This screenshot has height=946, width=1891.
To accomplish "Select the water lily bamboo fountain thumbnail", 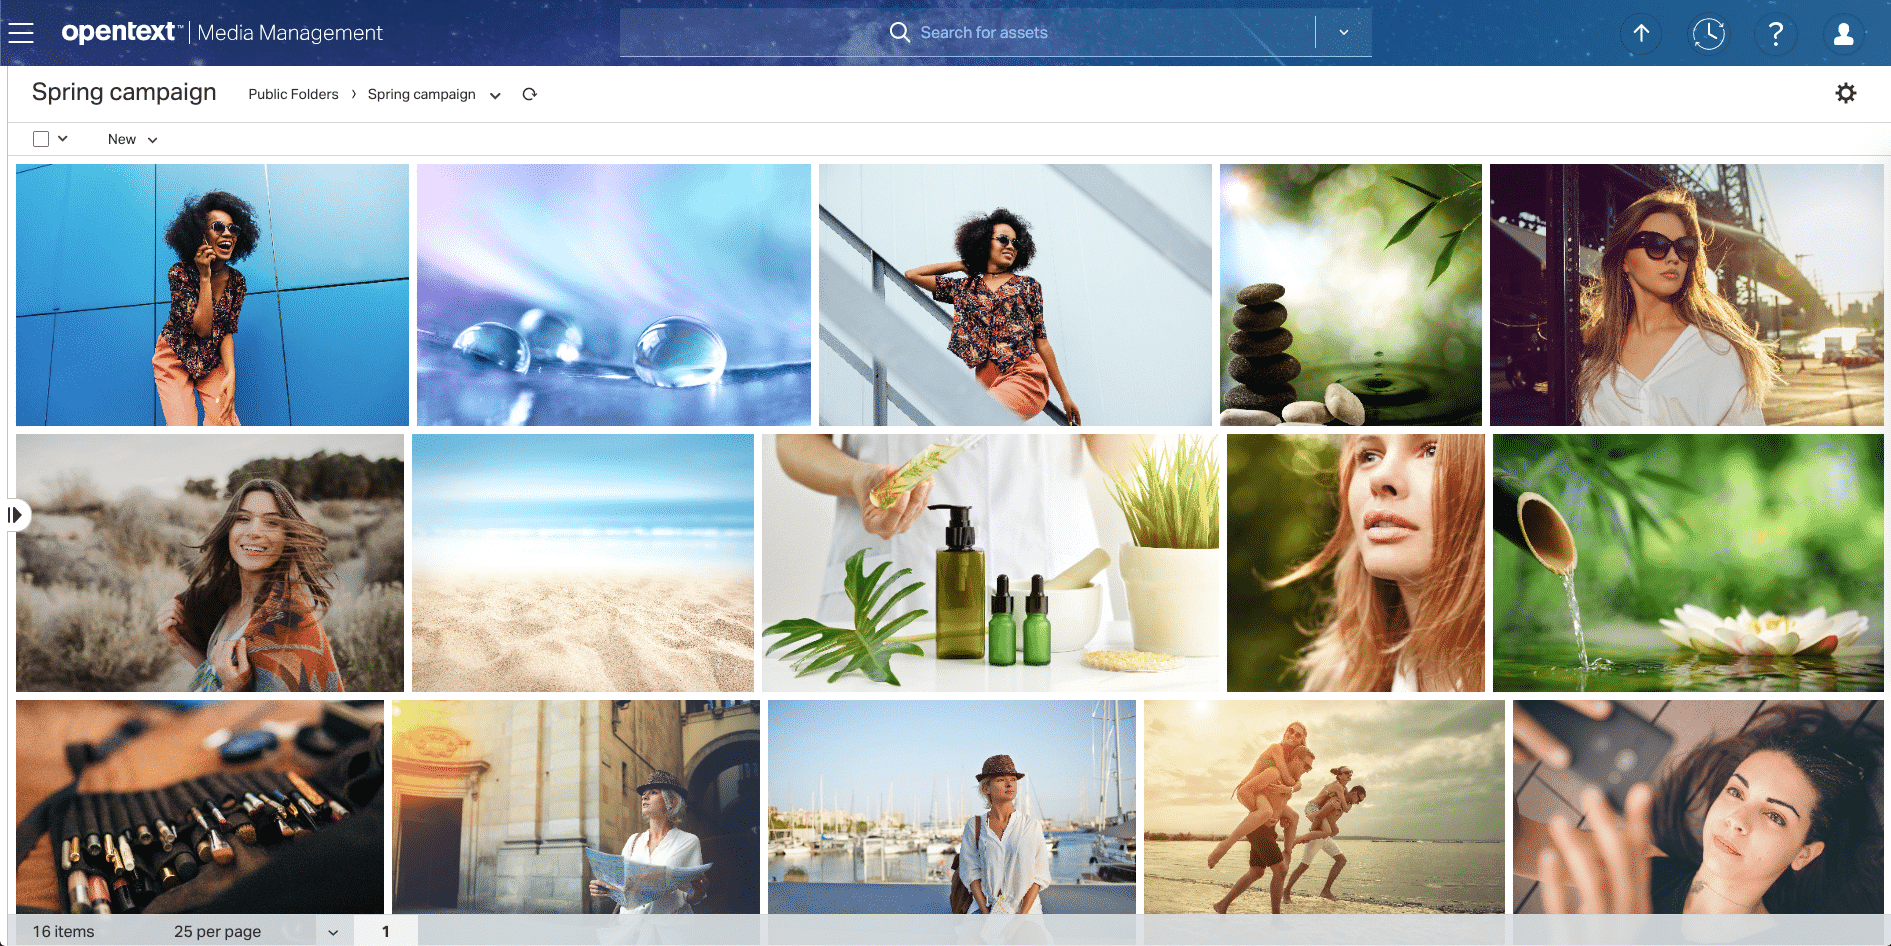I will (x=1687, y=562).
